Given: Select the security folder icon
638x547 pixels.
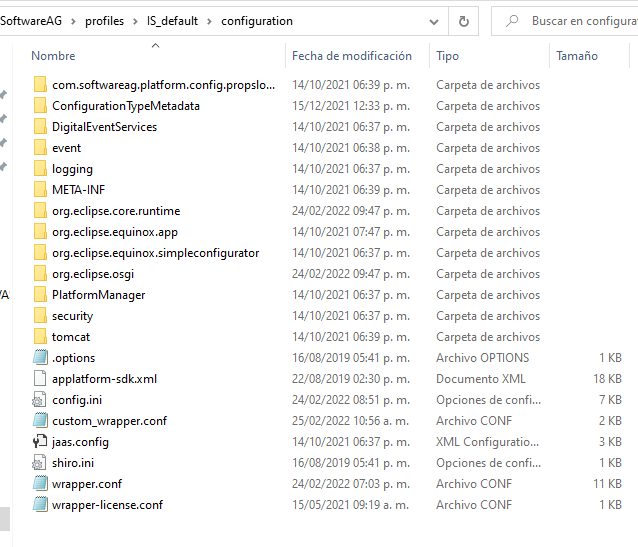Looking at the screenshot, I should point(40,316).
